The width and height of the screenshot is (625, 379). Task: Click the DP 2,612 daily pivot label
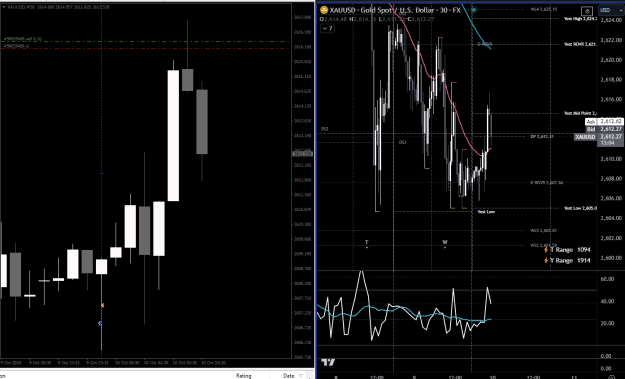pyautogui.click(x=542, y=137)
